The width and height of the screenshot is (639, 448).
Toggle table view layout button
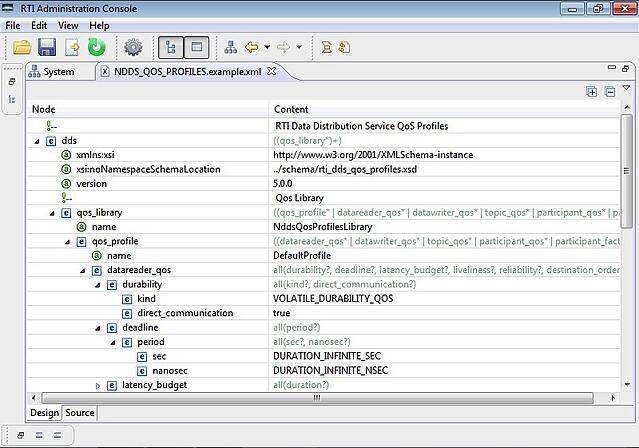(196, 47)
